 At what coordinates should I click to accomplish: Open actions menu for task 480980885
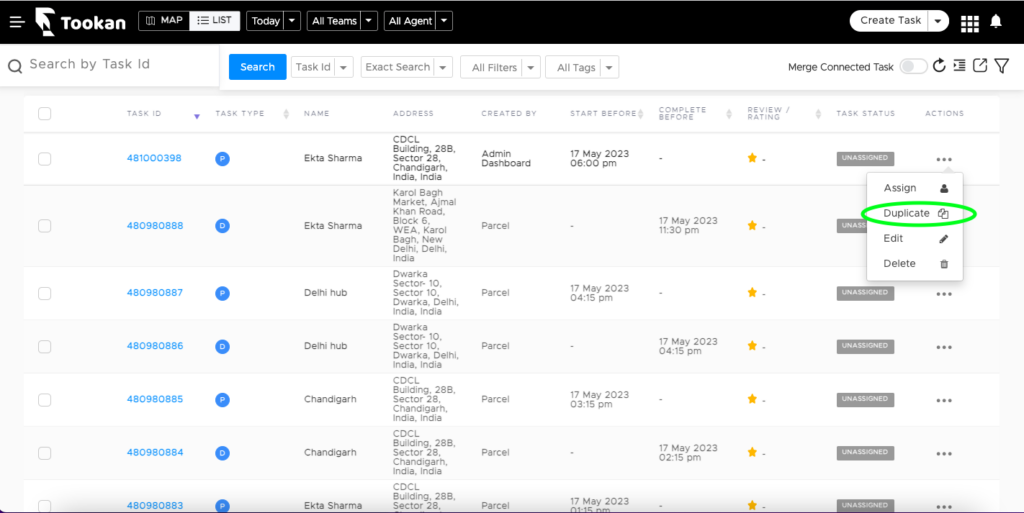click(944, 401)
